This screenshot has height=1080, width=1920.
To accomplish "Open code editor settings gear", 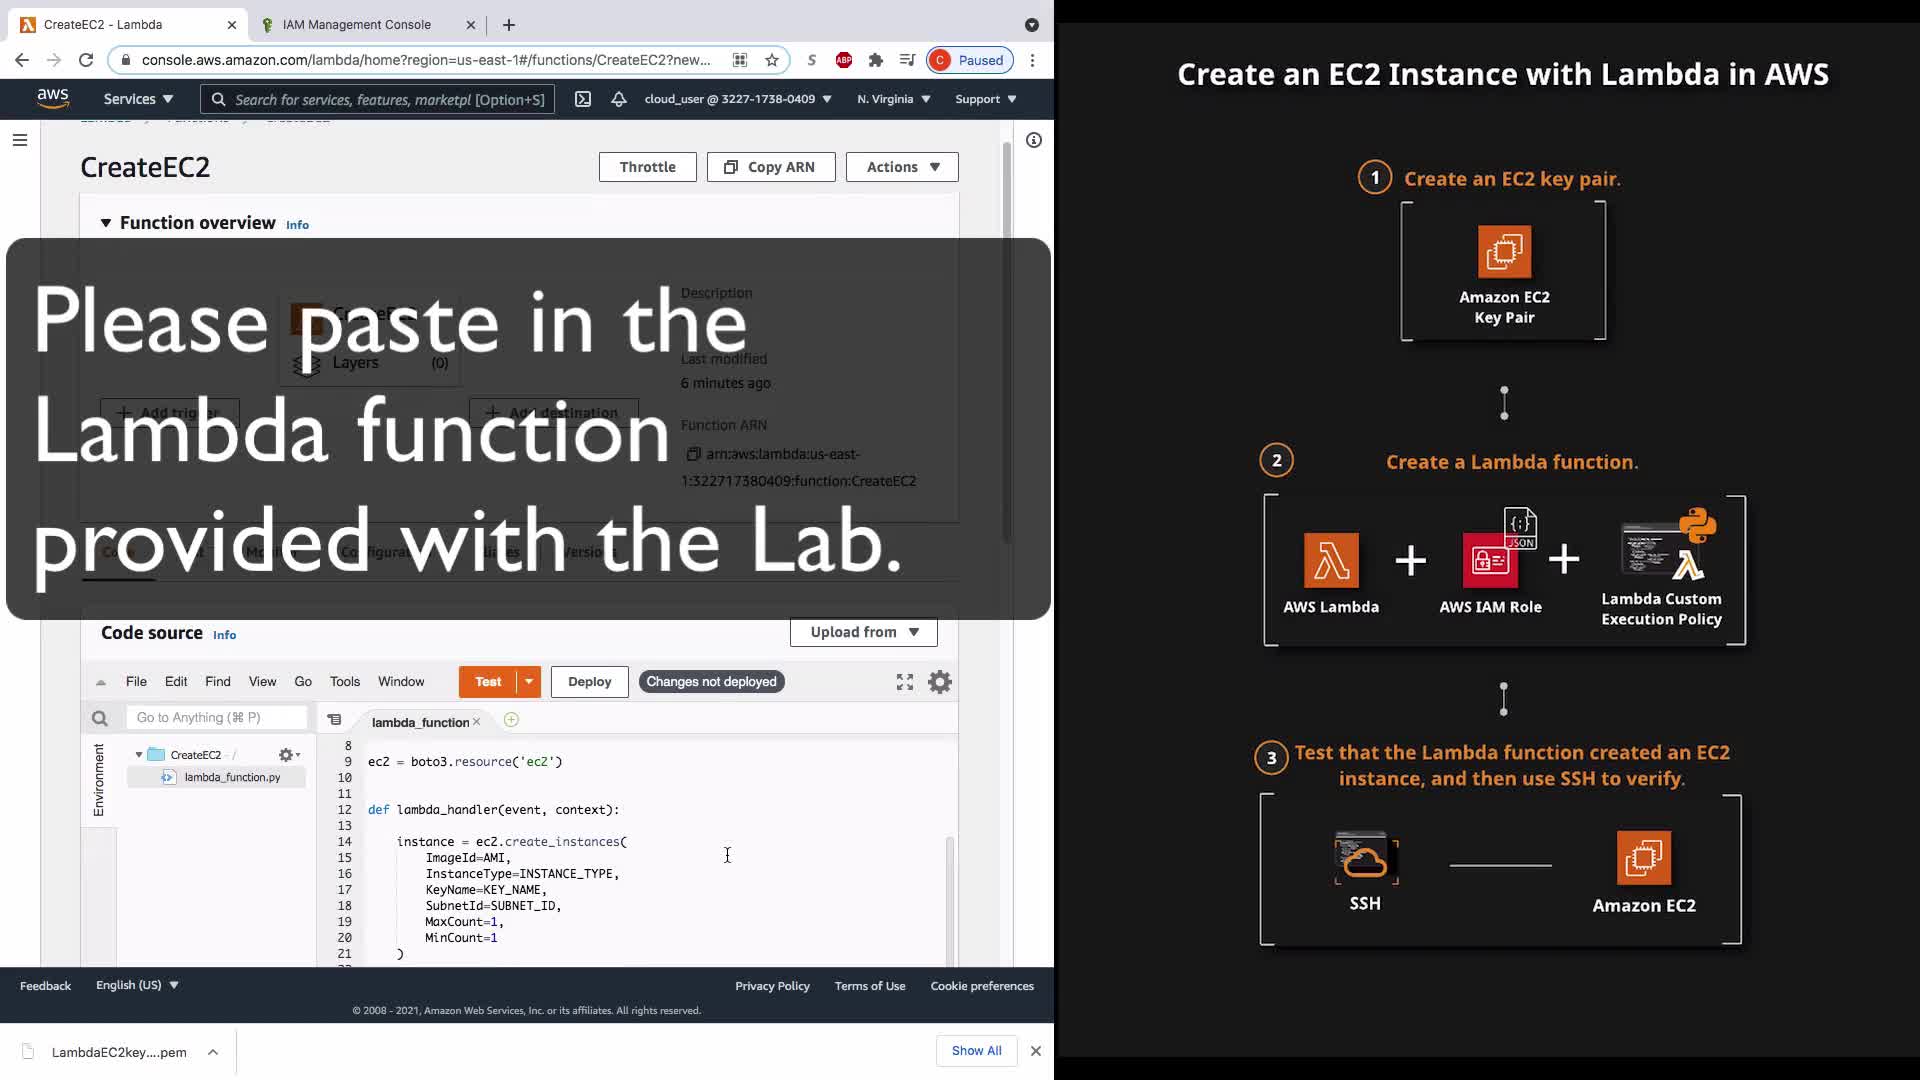I will point(939,682).
